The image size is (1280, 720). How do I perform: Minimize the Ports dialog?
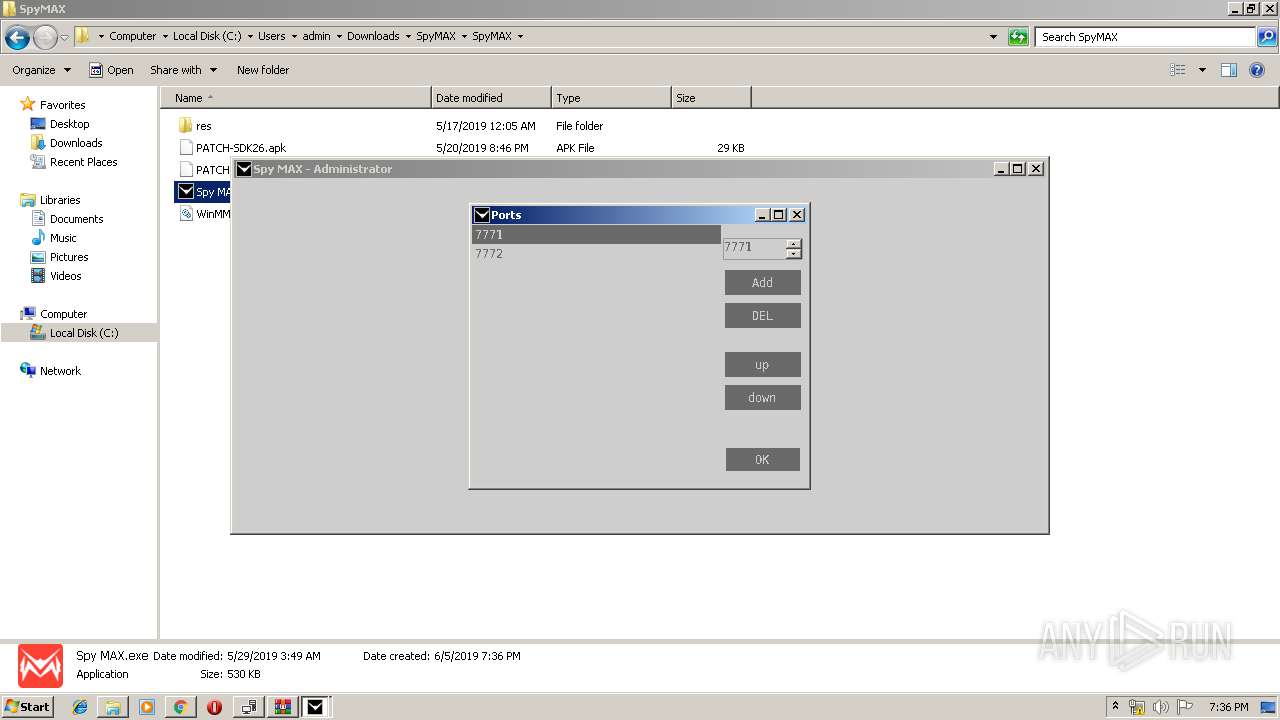pos(763,215)
